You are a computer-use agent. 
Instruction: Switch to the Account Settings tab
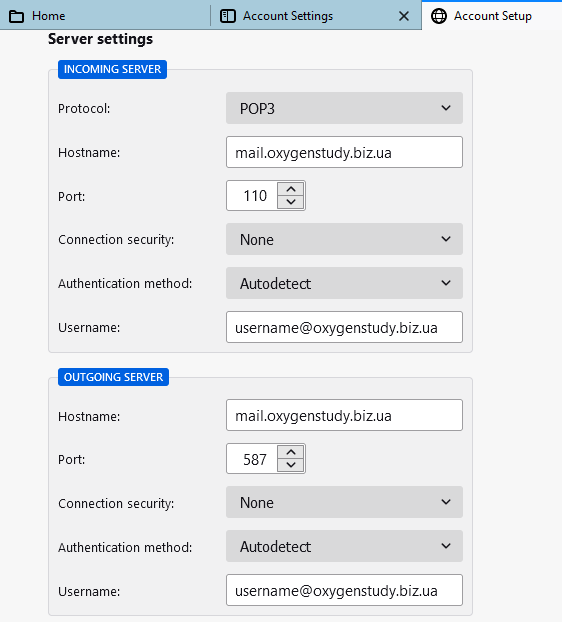316,15
